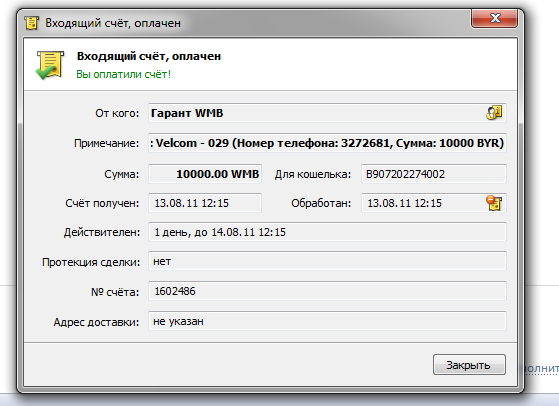Viewport: 559px width, 406px height.
Task: Click the invoice icon in the title bar
Action: pos(31,23)
